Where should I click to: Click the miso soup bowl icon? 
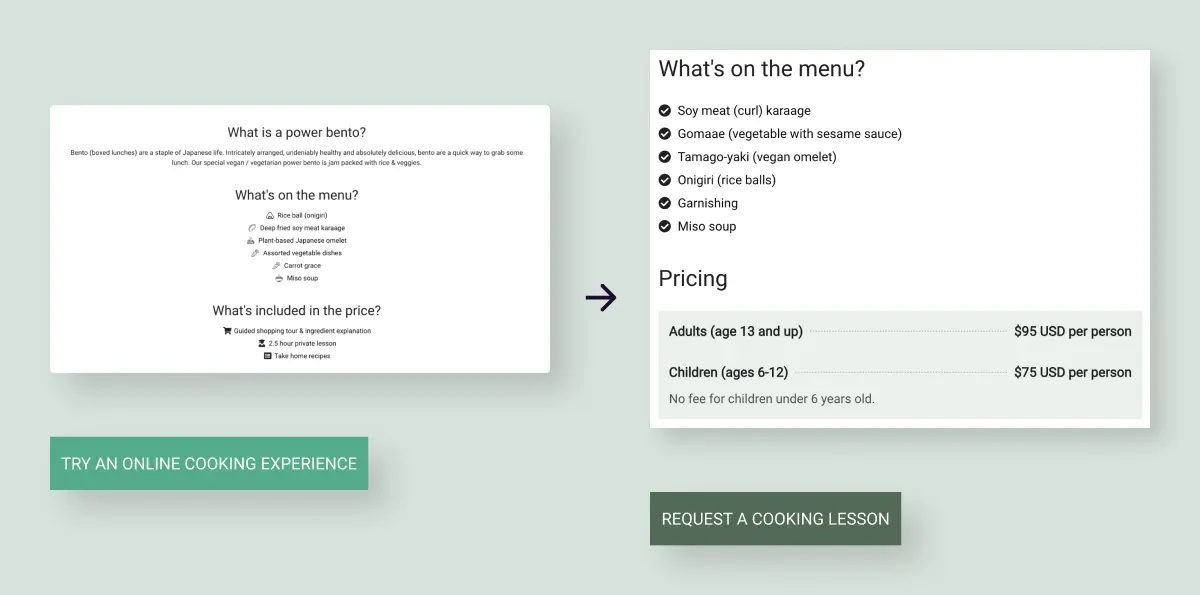279,279
